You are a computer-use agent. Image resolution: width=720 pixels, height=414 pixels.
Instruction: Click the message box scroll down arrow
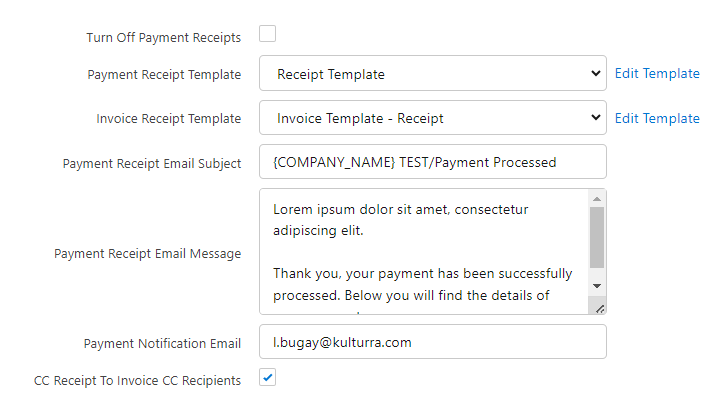click(x=597, y=285)
